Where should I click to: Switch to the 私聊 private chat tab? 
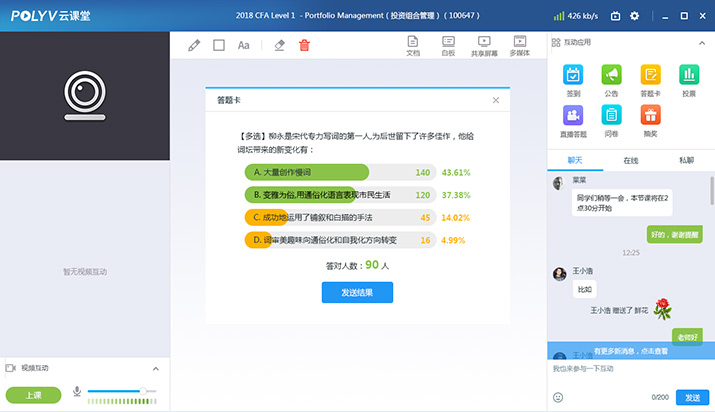[686, 160]
